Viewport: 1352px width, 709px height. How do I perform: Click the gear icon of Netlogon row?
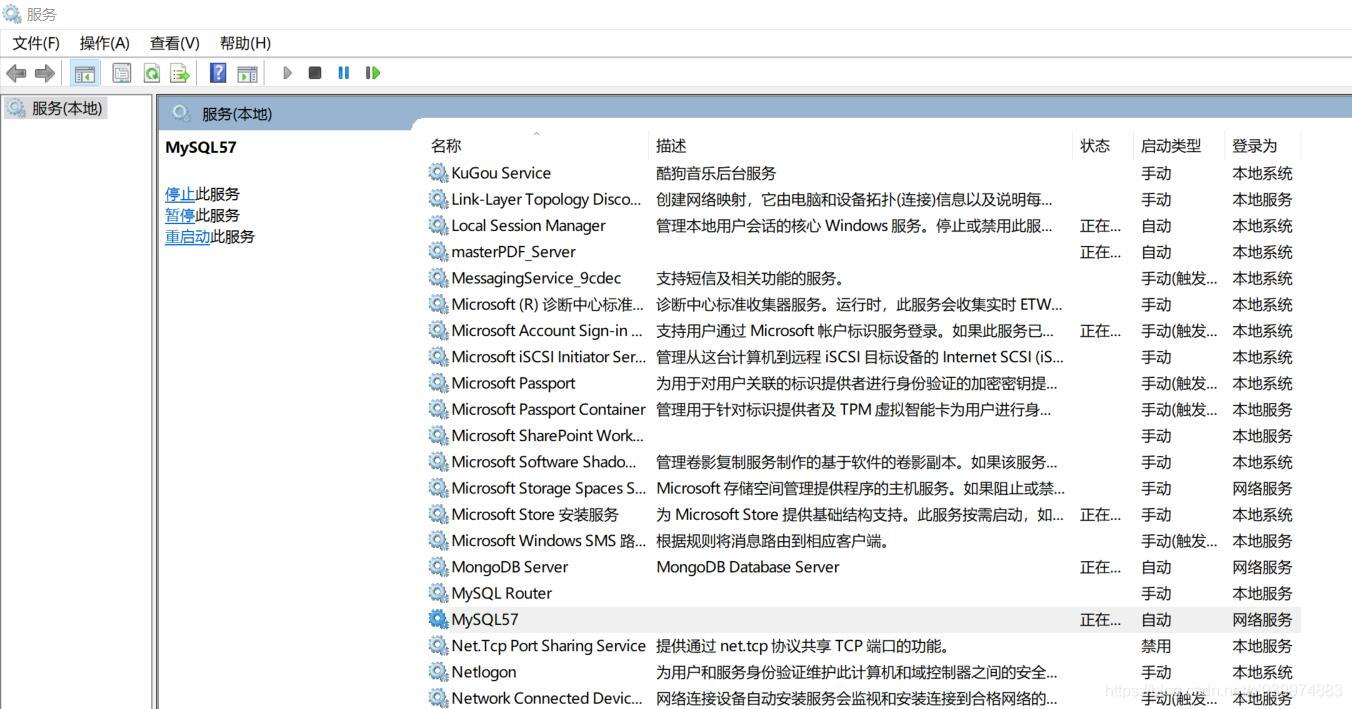pos(438,672)
